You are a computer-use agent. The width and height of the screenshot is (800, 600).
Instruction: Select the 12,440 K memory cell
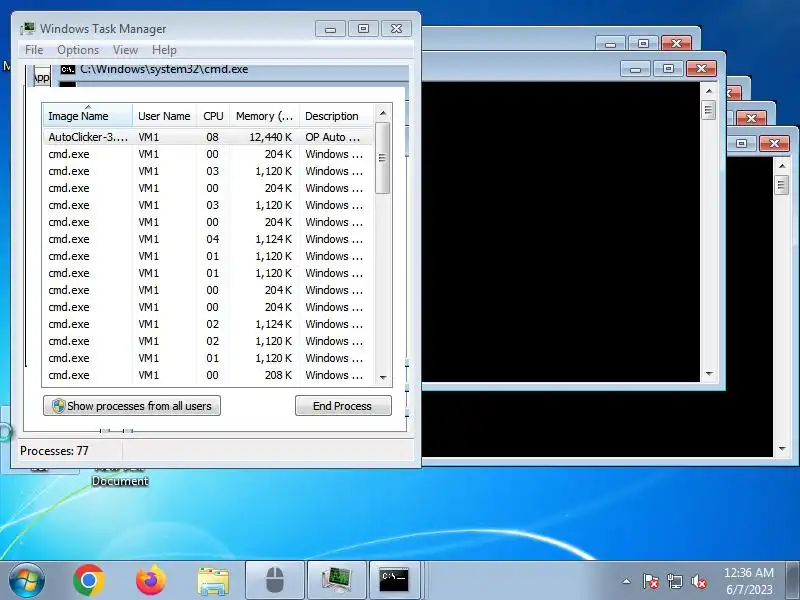pyautogui.click(x=270, y=137)
